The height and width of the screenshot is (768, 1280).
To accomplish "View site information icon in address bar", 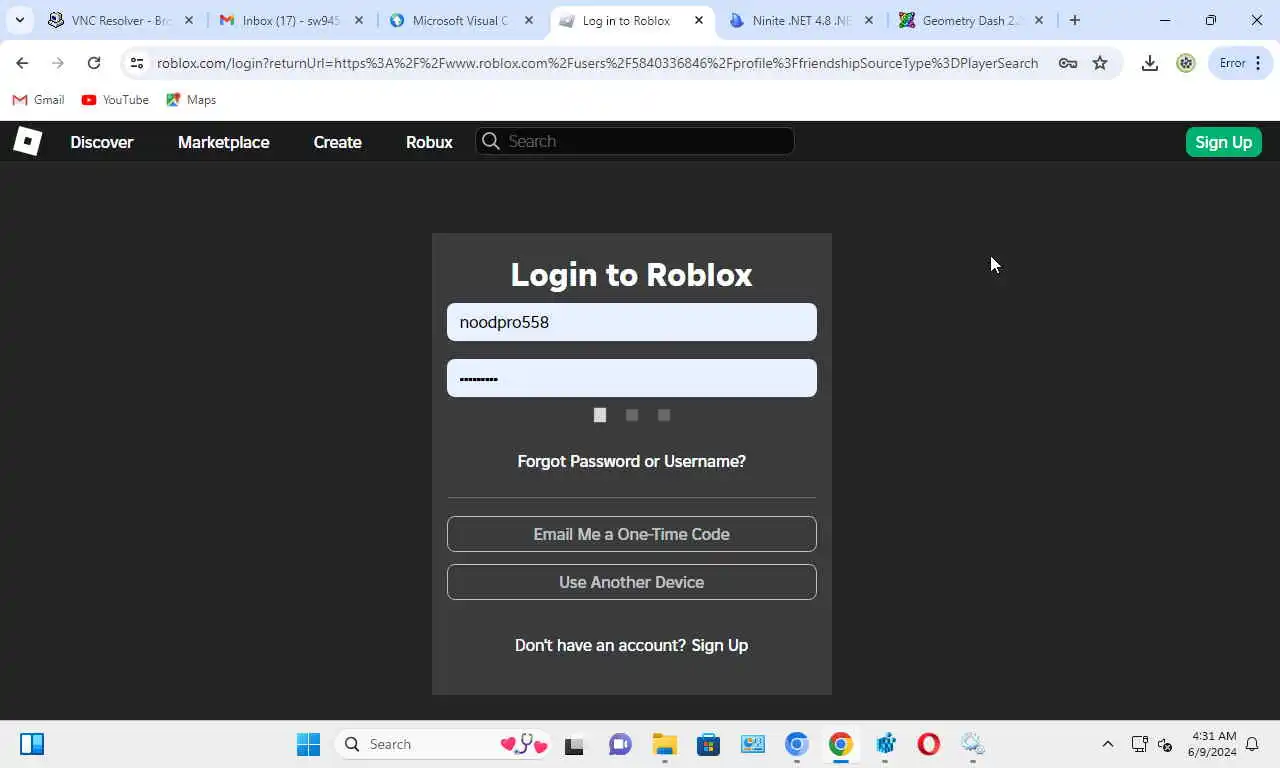I will tap(137, 63).
